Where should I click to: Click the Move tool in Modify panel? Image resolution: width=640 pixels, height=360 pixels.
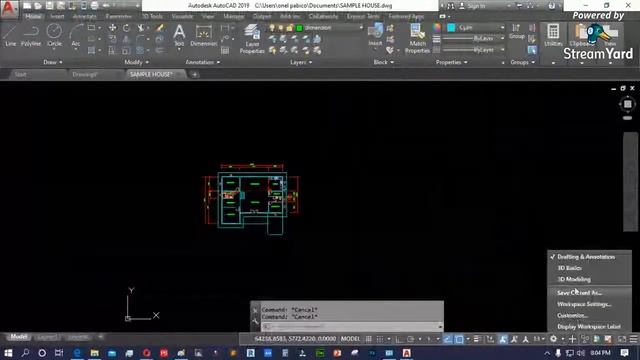[x=112, y=28]
